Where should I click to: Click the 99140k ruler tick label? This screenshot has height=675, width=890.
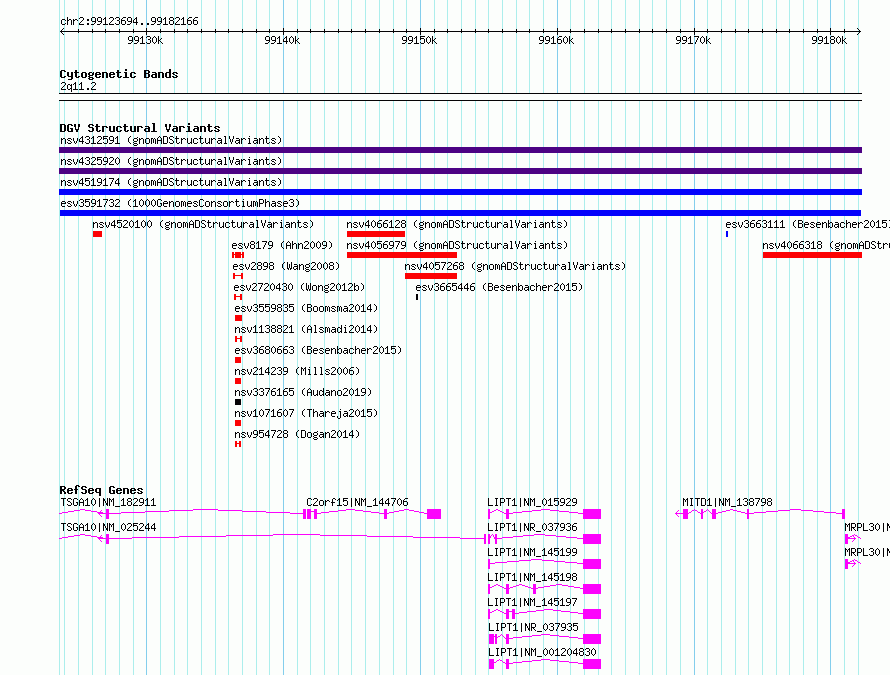[282, 40]
